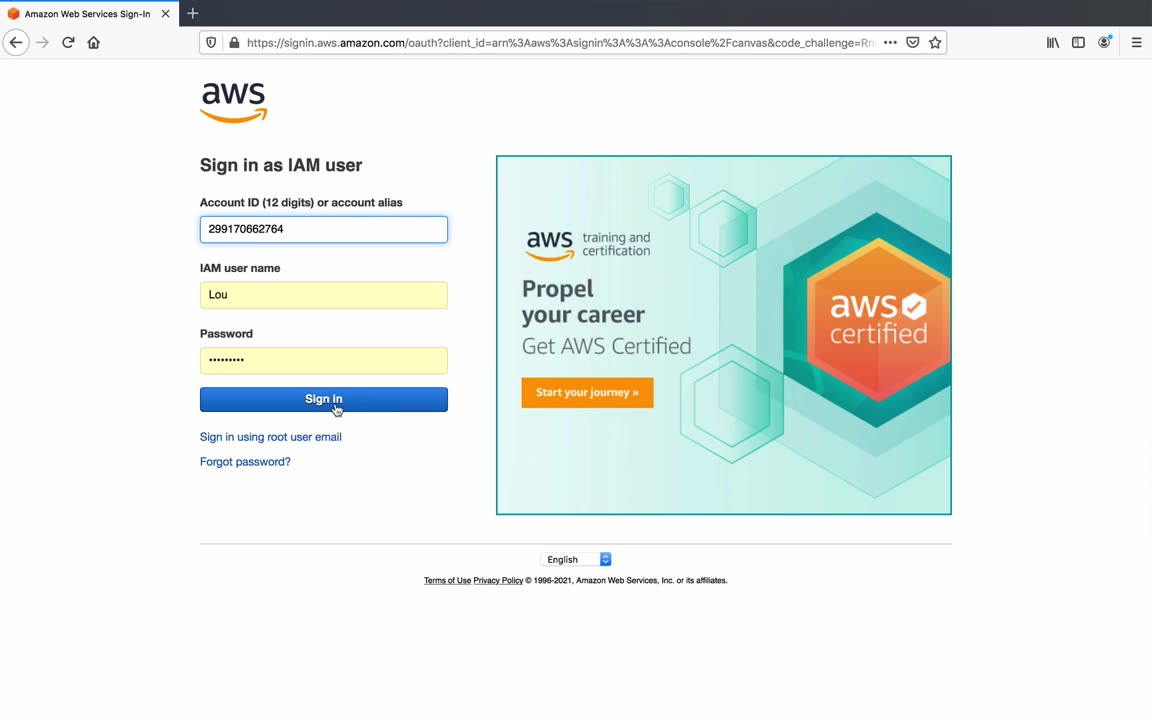Open the Terms of Use link
The height and width of the screenshot is (720, 1152).
click(x=447, y=580)
